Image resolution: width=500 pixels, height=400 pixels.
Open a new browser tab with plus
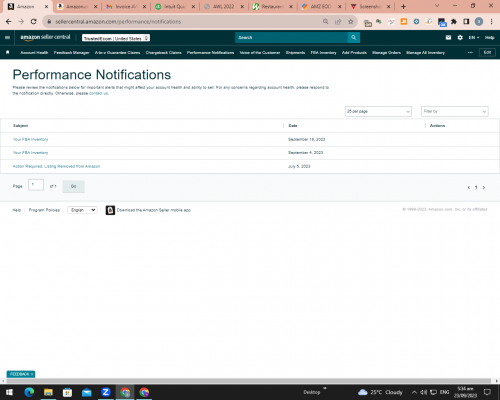tap(403, 6)
